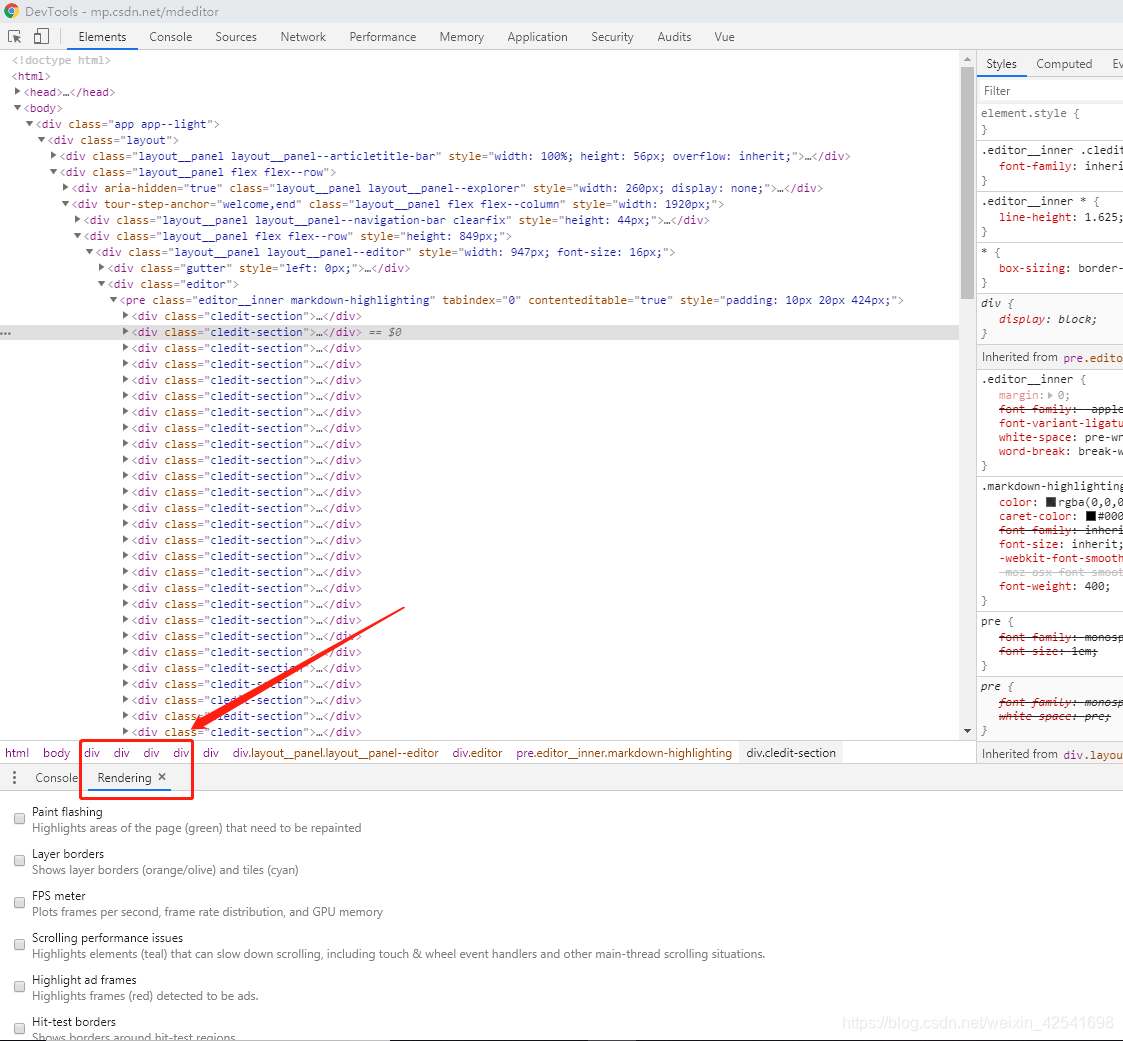Viewport: 1123px width, 1041px height.
Task: Click the ellipsis beside selected cledit-section row
Action: [6, 333]
